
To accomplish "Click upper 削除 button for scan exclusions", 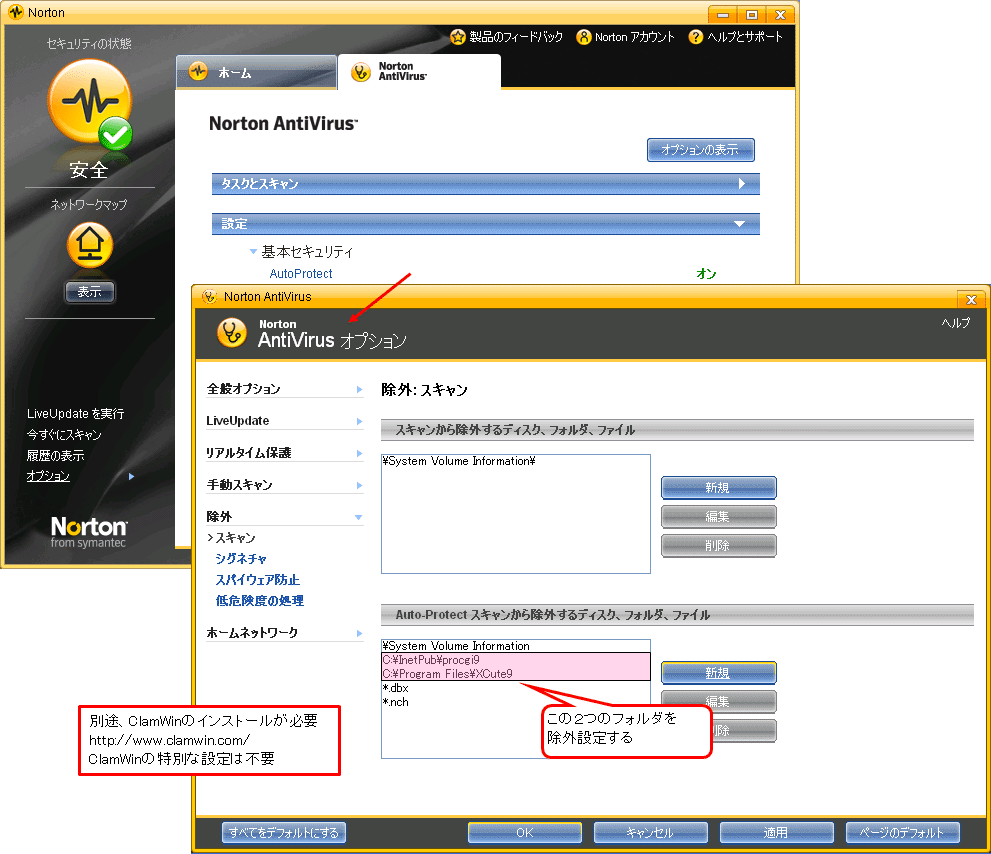I will pos(719,546).
